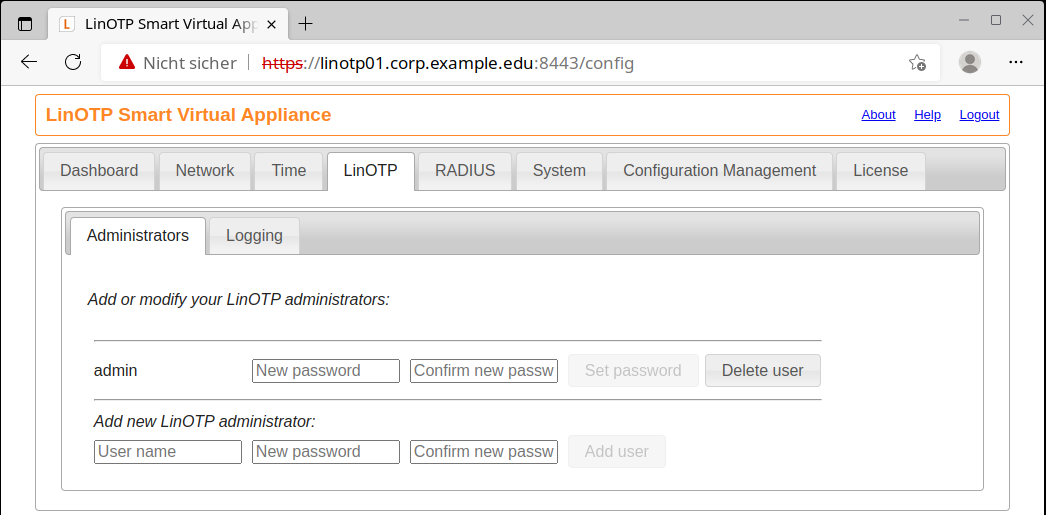Switch to the Dashboard tab

[x=99, y=170]
